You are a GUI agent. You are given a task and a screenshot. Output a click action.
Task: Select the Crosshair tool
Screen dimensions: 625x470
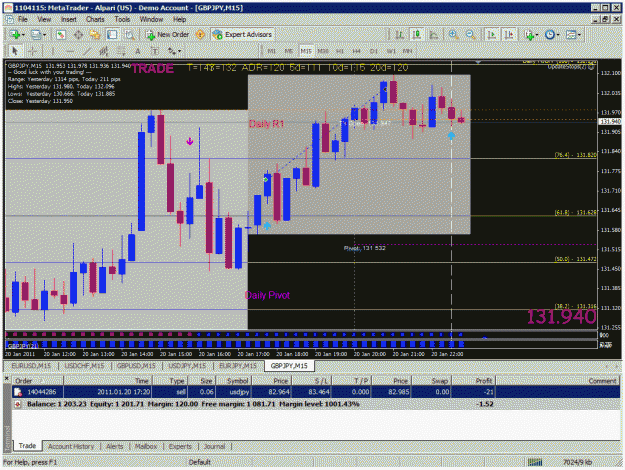tap(33, 51)
